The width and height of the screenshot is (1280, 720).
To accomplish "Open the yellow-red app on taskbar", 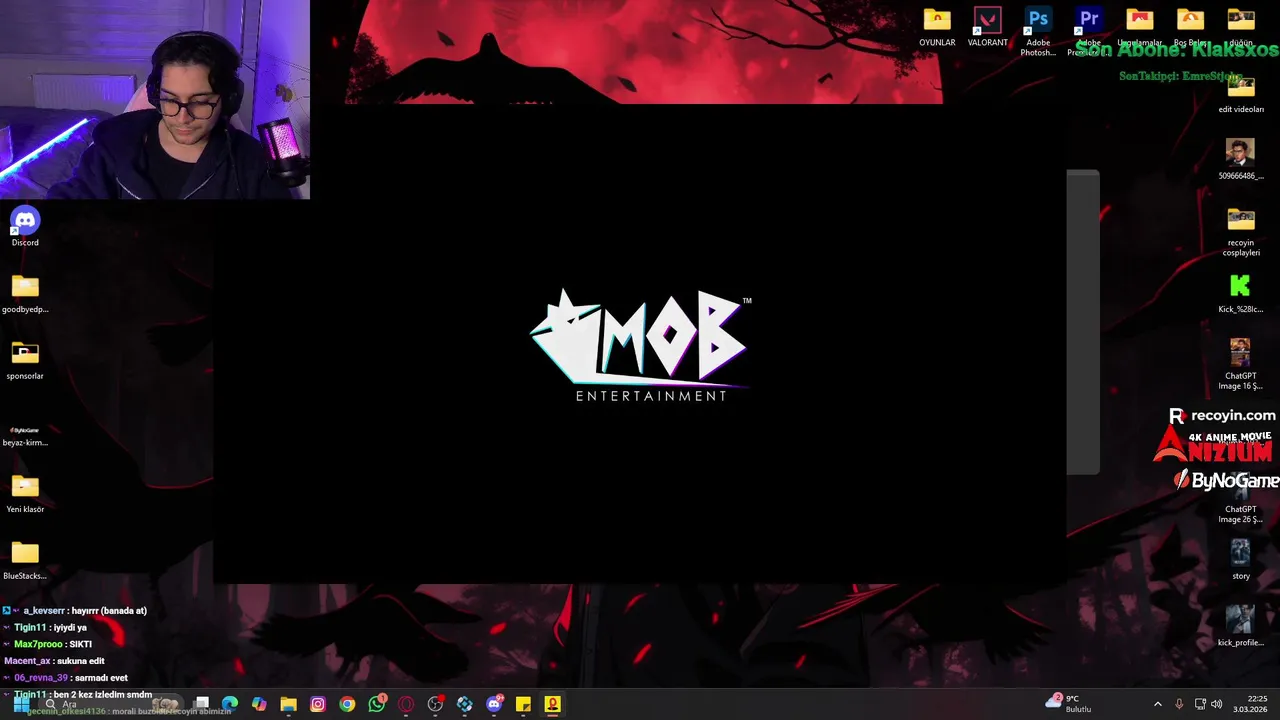I will [553, 704].
